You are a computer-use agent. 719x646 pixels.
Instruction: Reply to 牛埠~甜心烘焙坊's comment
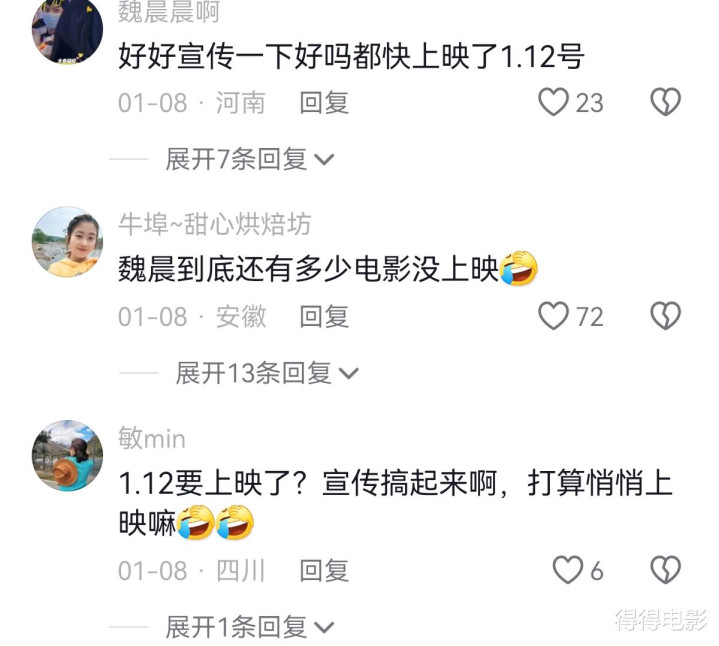click(x=324, y=316)
